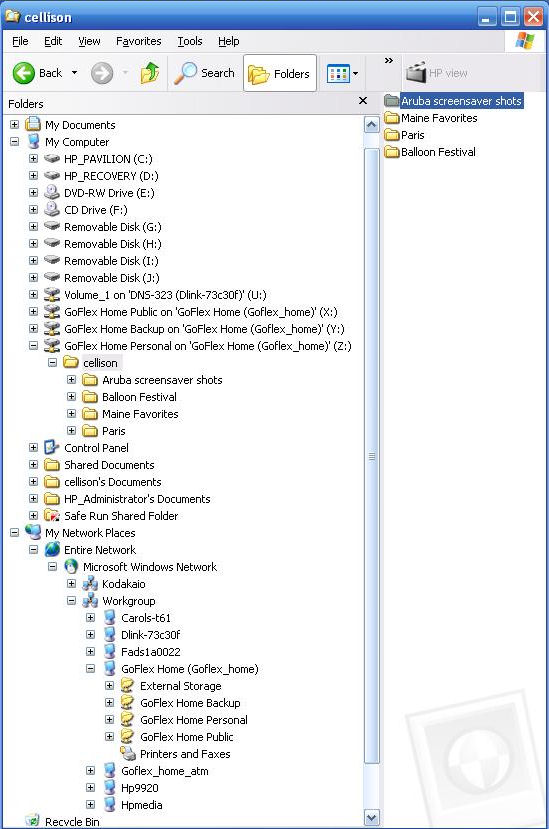Select the Control Panel icon

[x=52, y=447]
